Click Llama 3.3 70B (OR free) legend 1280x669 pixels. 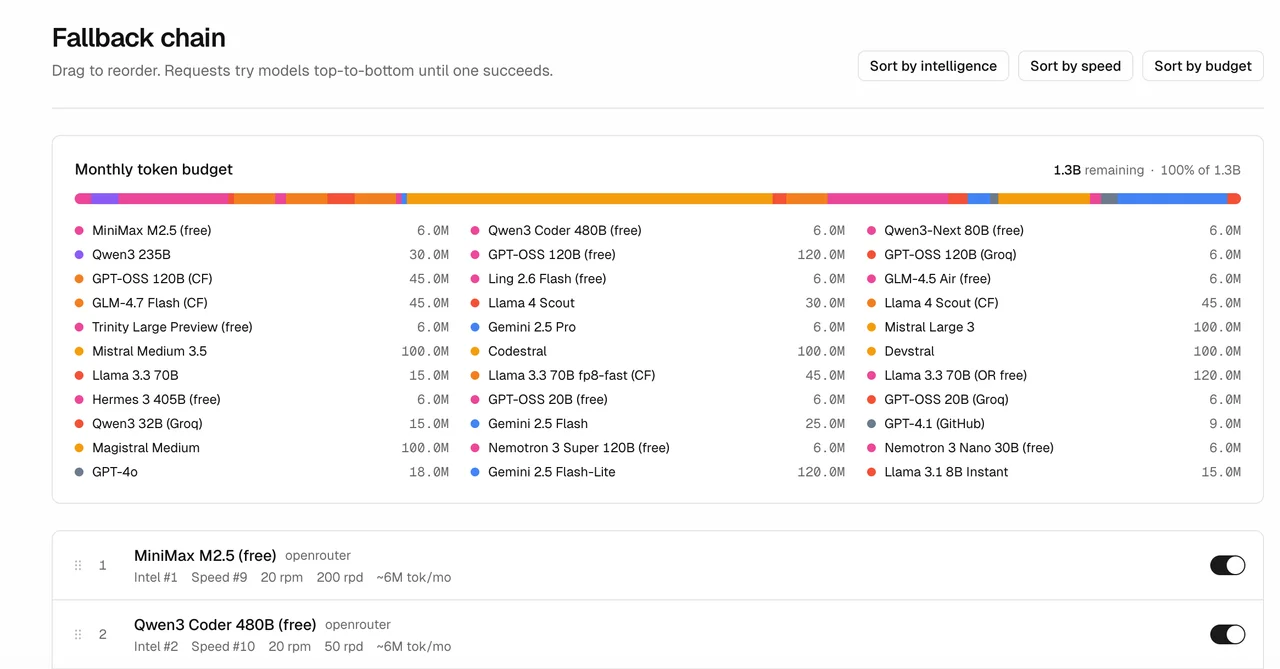tap(955, 375)
